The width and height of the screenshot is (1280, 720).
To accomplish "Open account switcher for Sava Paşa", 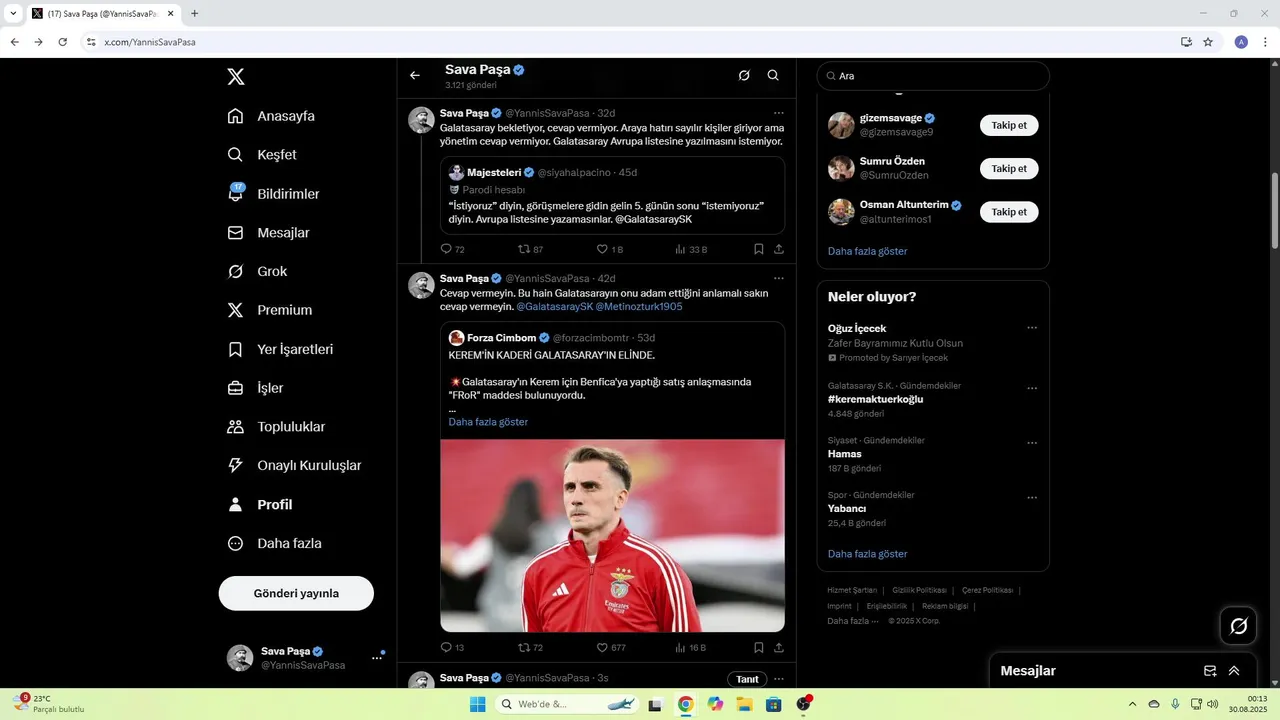I will click(x=305, y=657).
